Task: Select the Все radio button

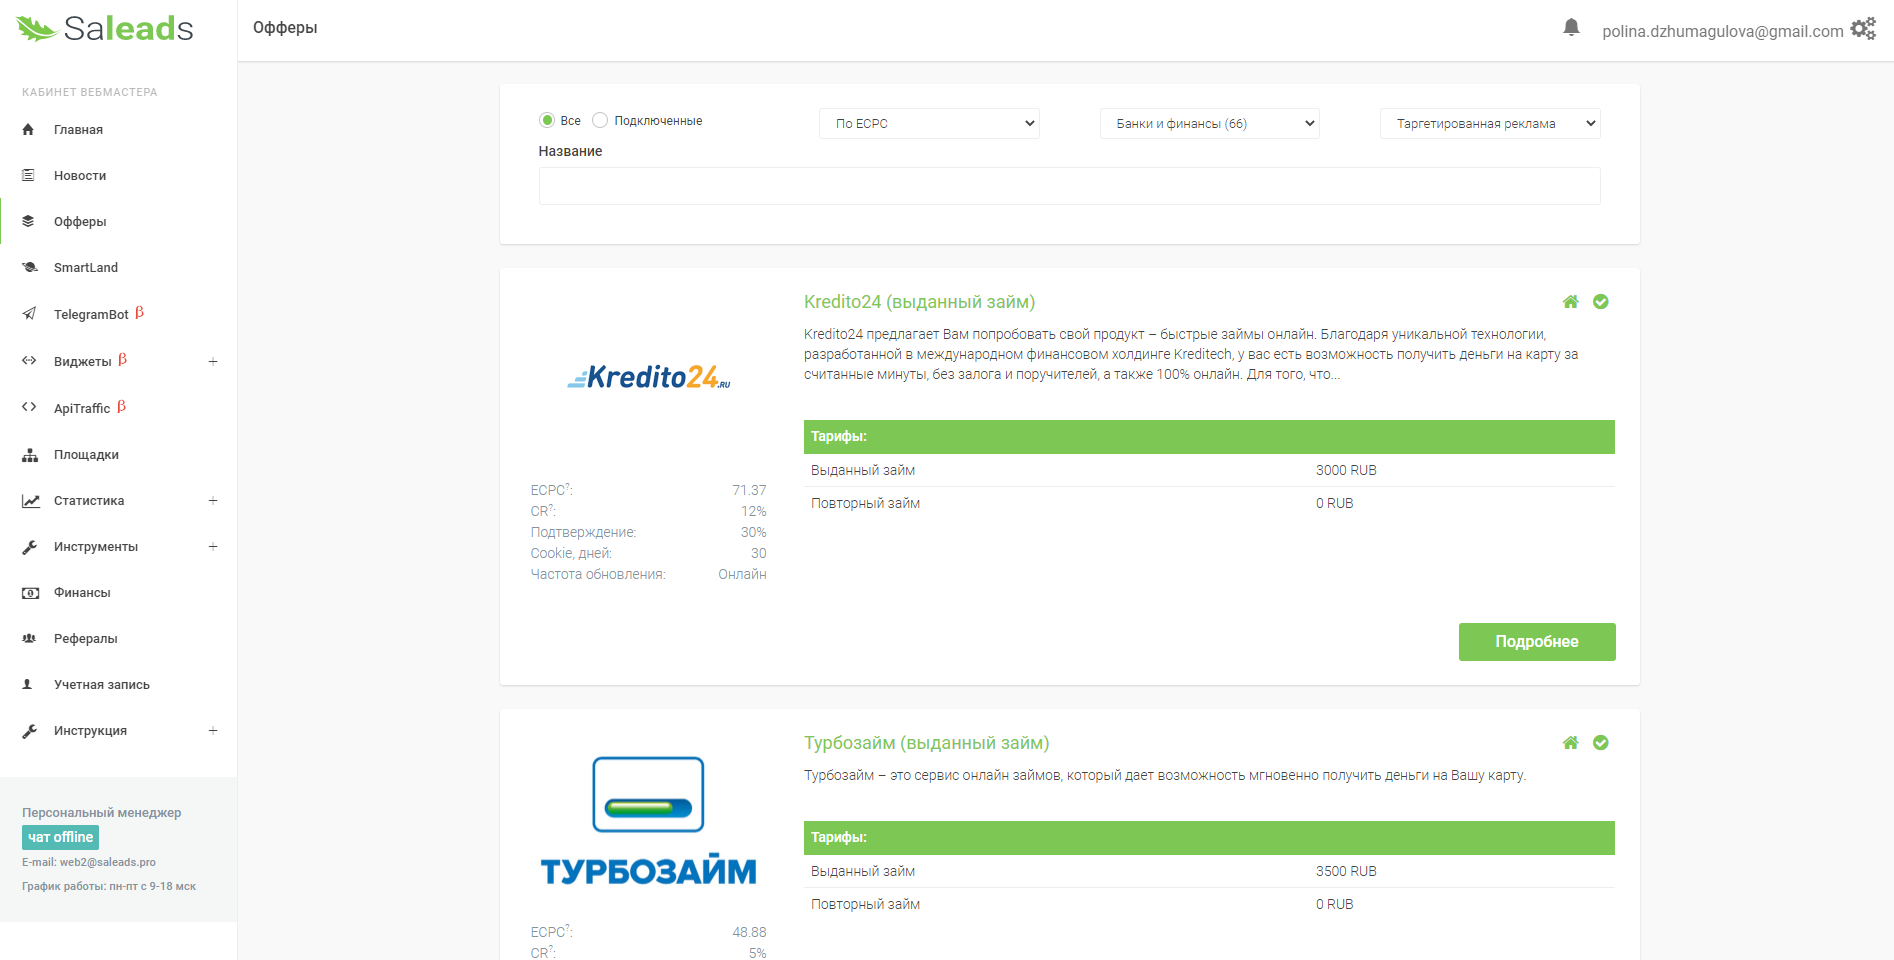Action: [547, 120]
